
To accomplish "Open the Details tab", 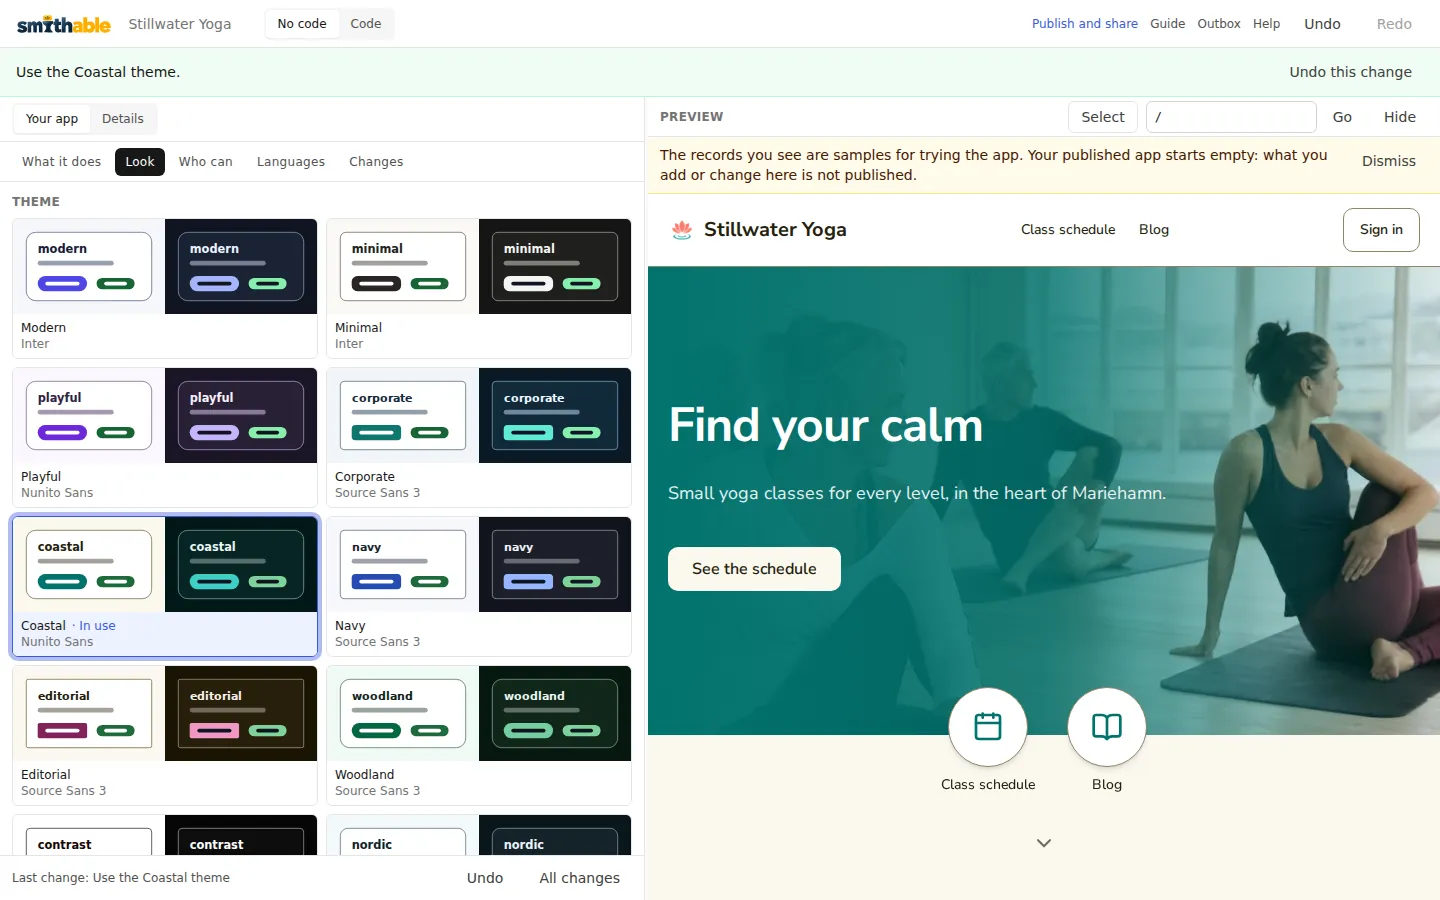I will click(123, 119).
